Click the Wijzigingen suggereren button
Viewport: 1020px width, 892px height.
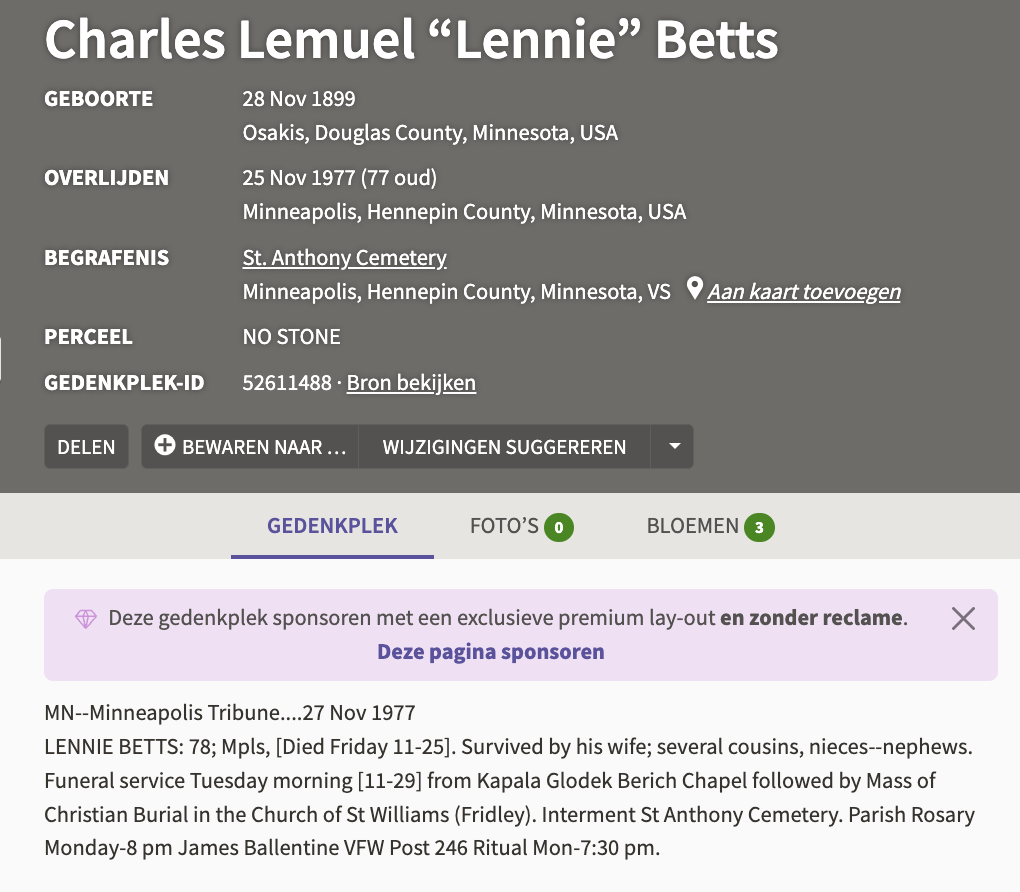click(504, 446)
